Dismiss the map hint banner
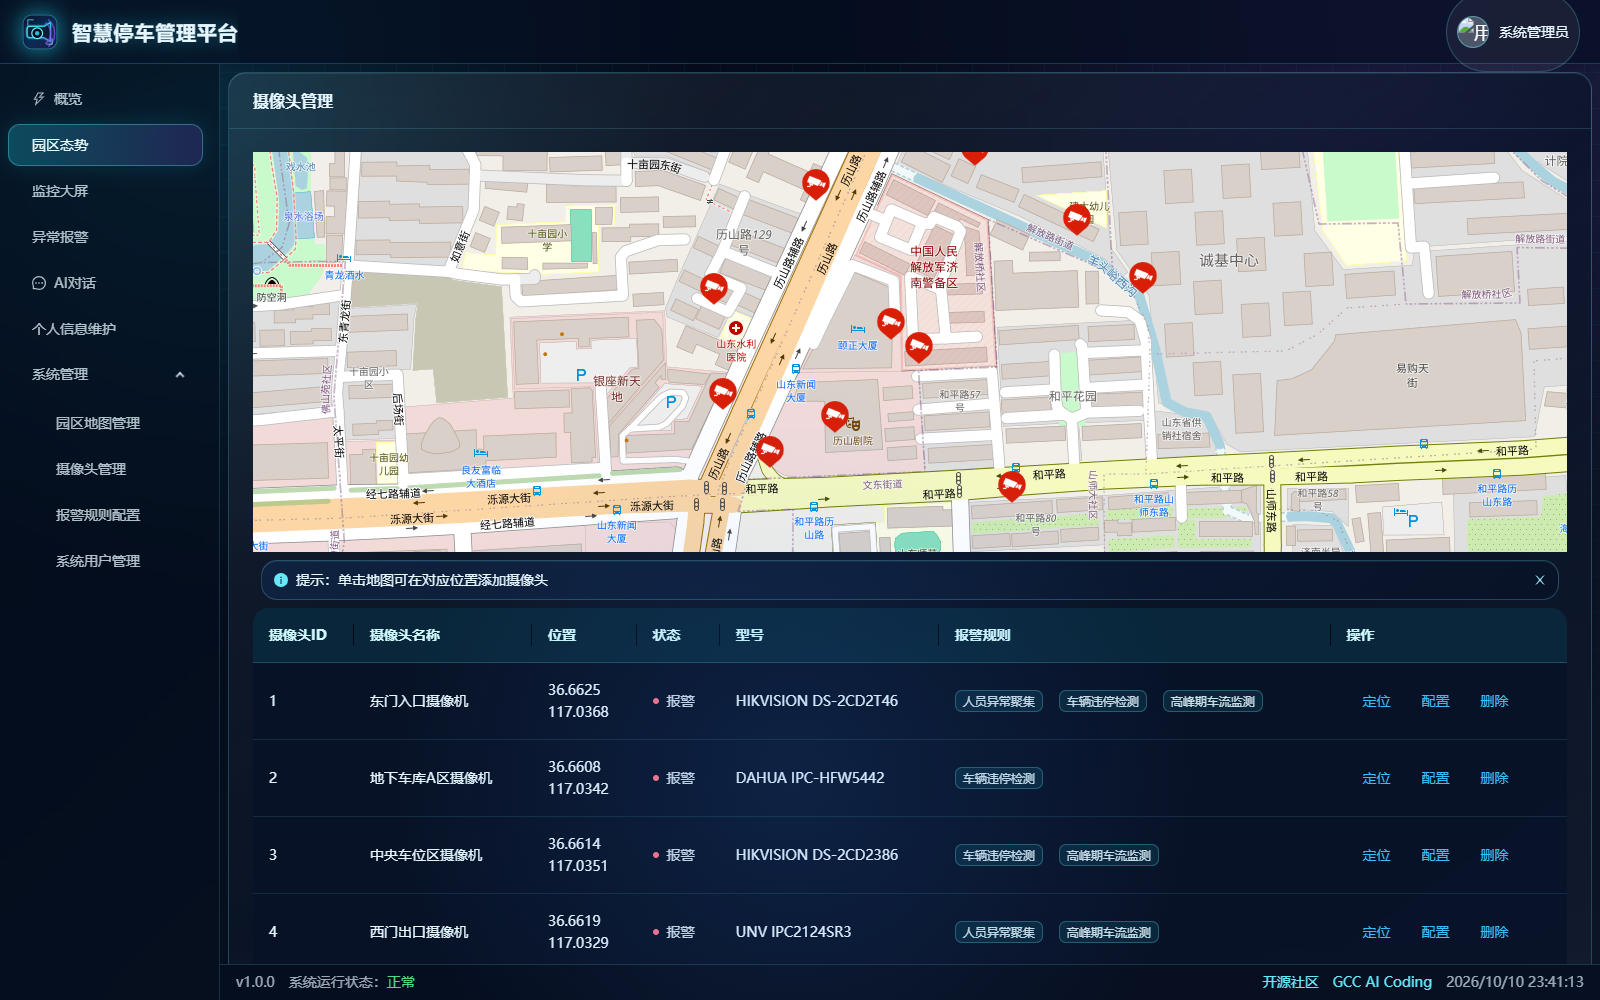This screenshot has height=1000, width=1600. 1540,580
